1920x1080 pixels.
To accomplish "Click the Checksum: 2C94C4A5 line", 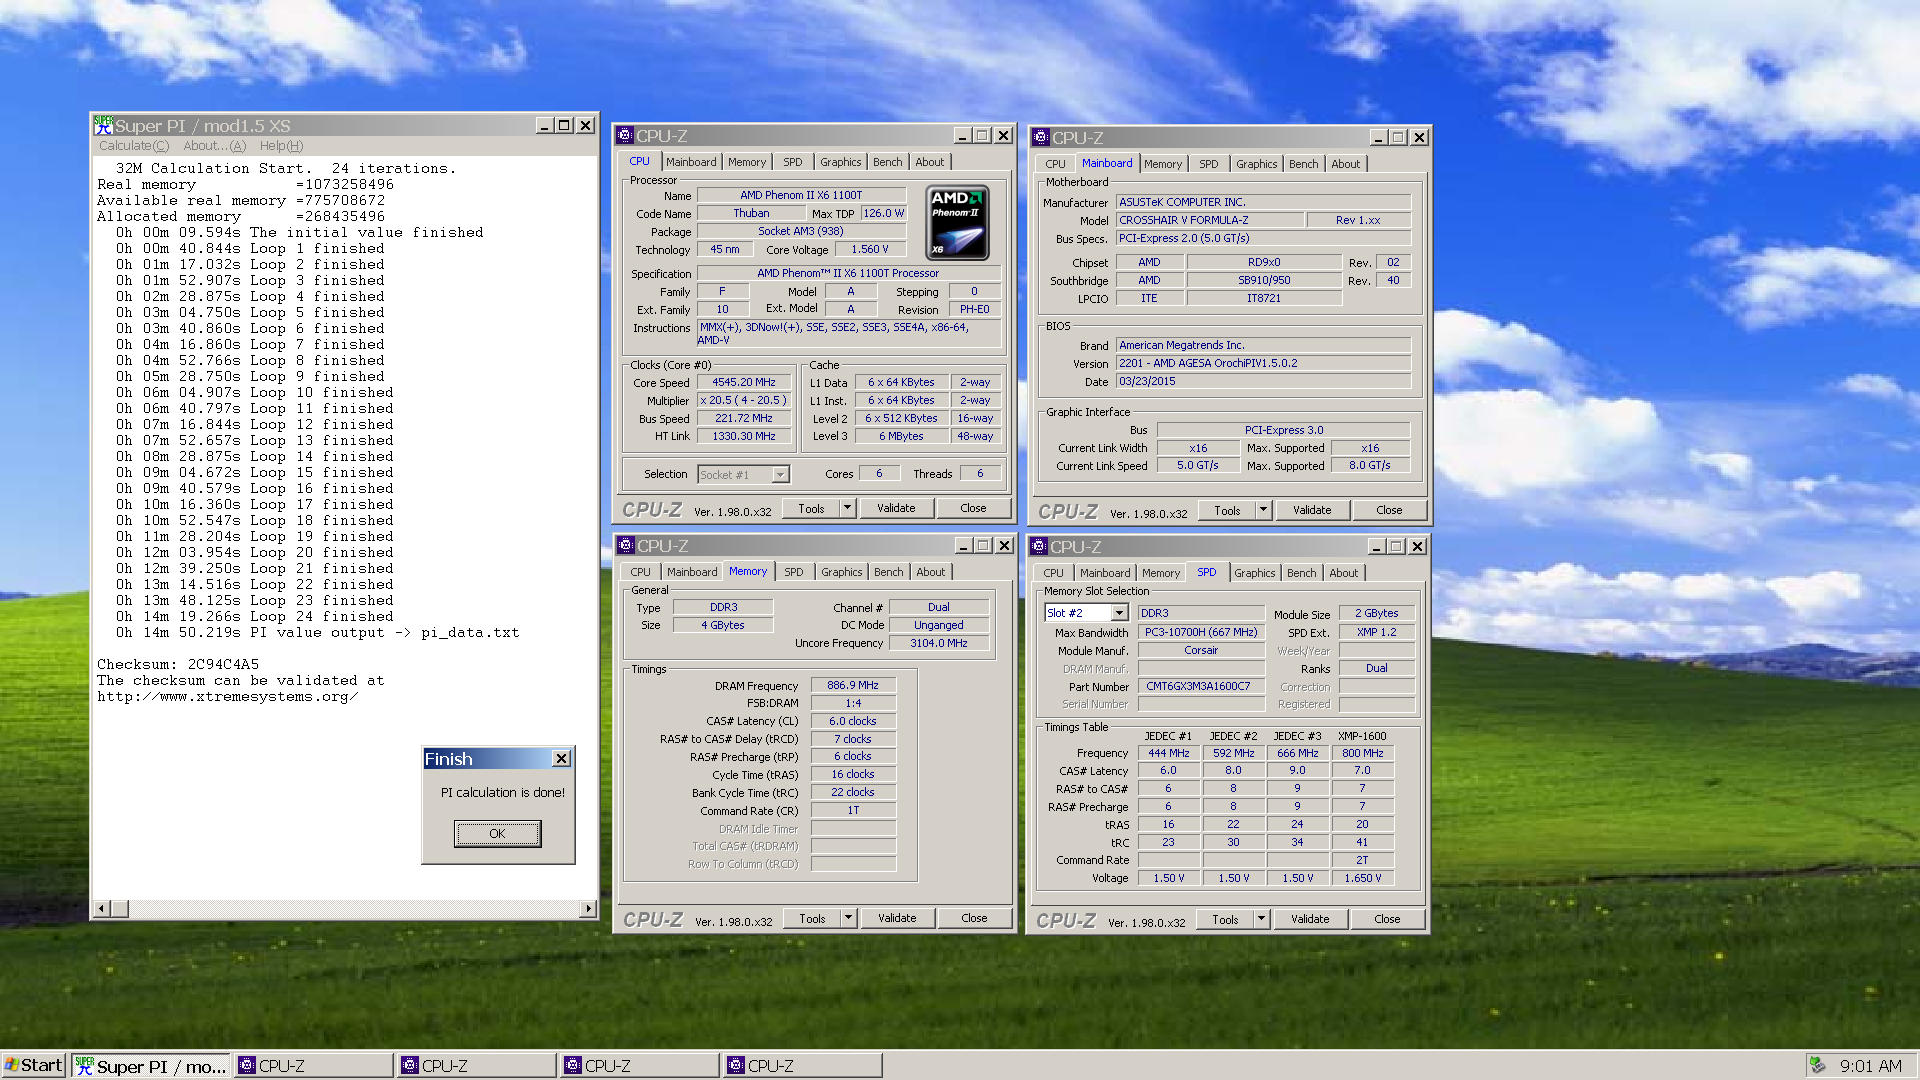I will tap(178, 664).
